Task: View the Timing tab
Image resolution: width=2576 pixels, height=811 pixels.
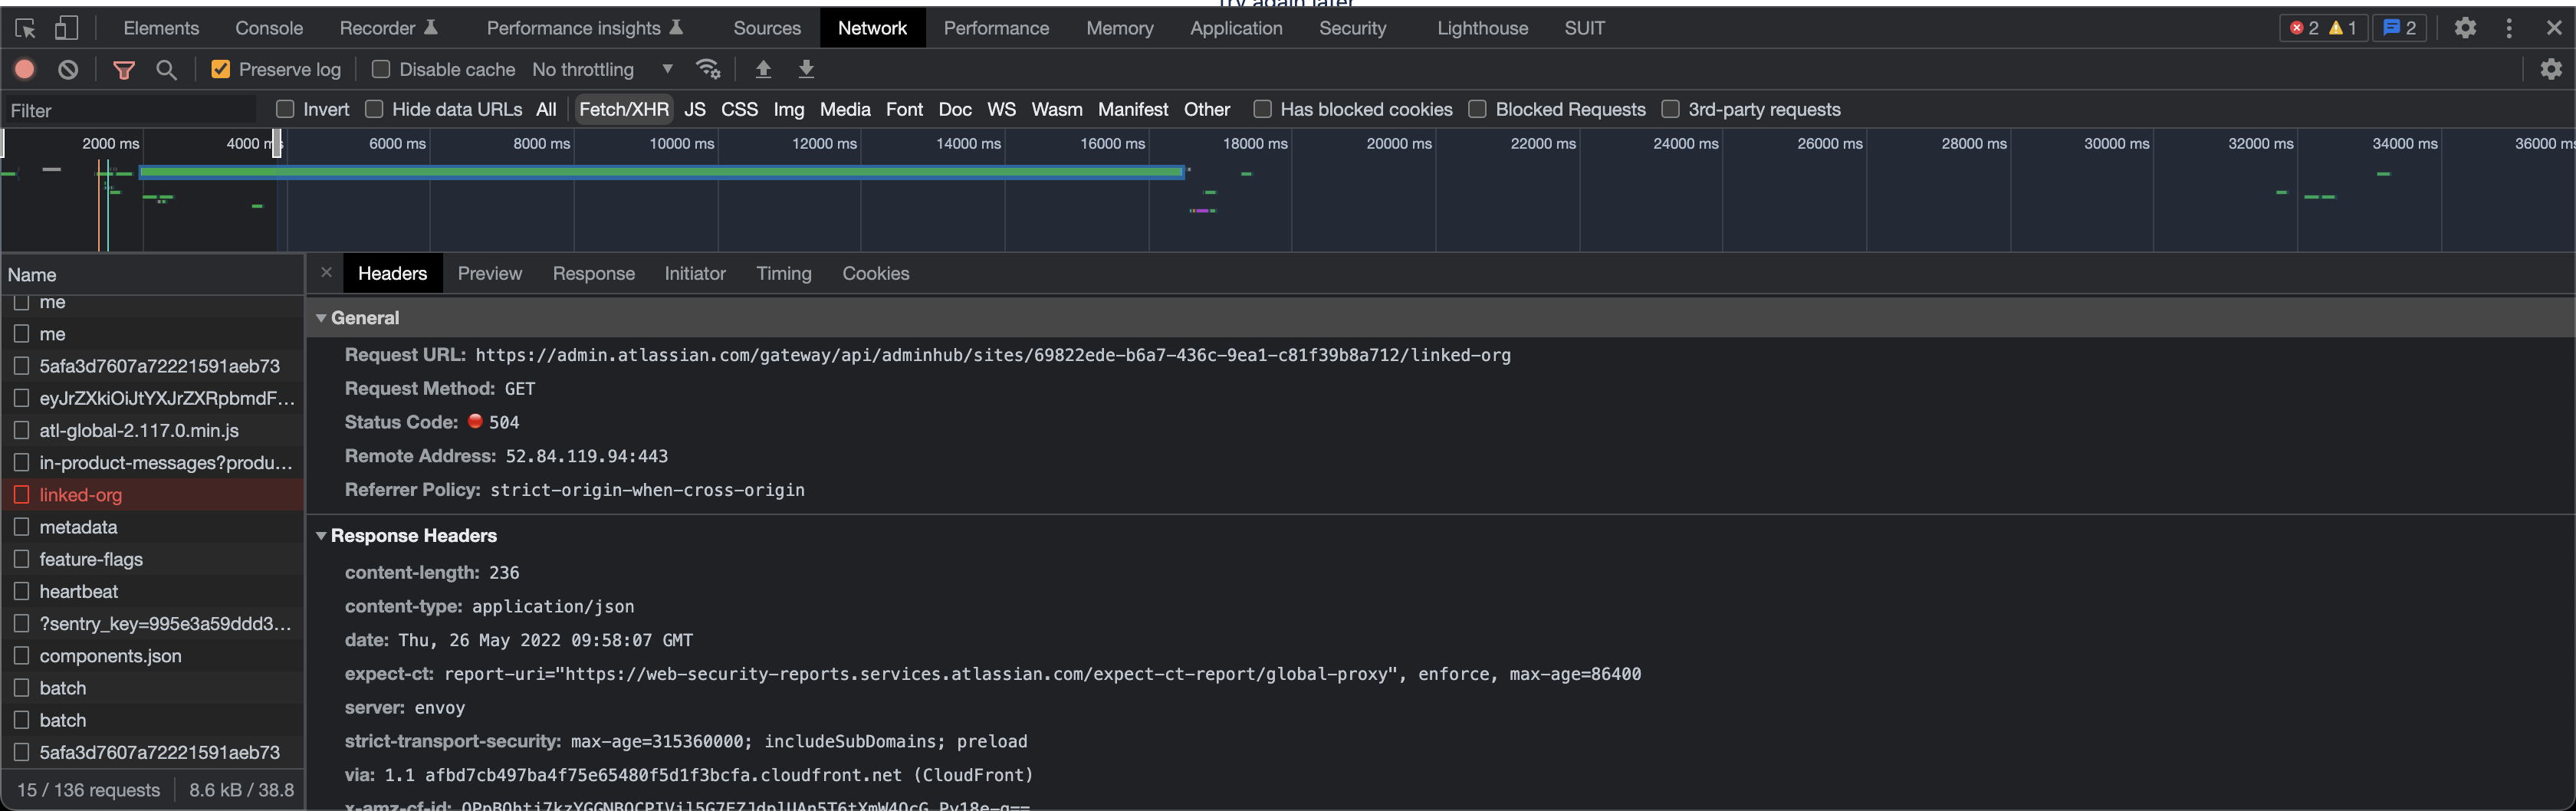Action: pos(784,273)
